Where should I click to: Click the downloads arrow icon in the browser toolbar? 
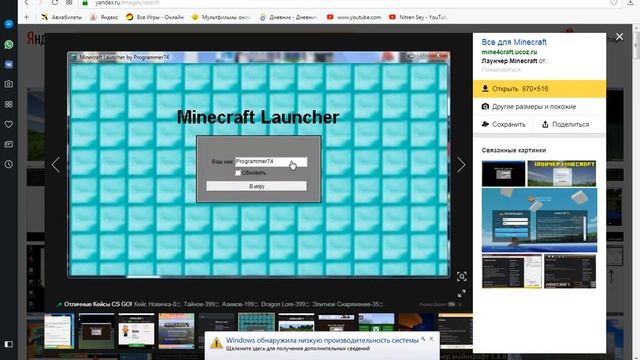pos(630,2)
